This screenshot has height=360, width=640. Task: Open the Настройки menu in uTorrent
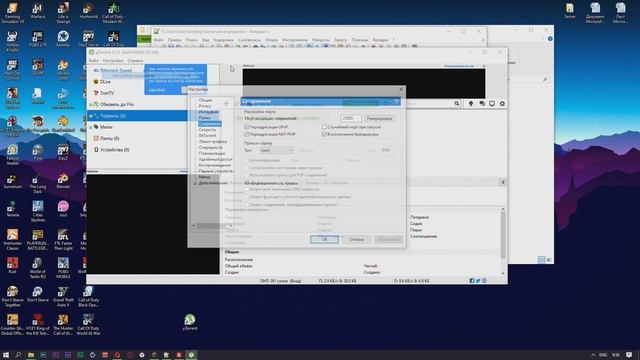pos(113,60)
